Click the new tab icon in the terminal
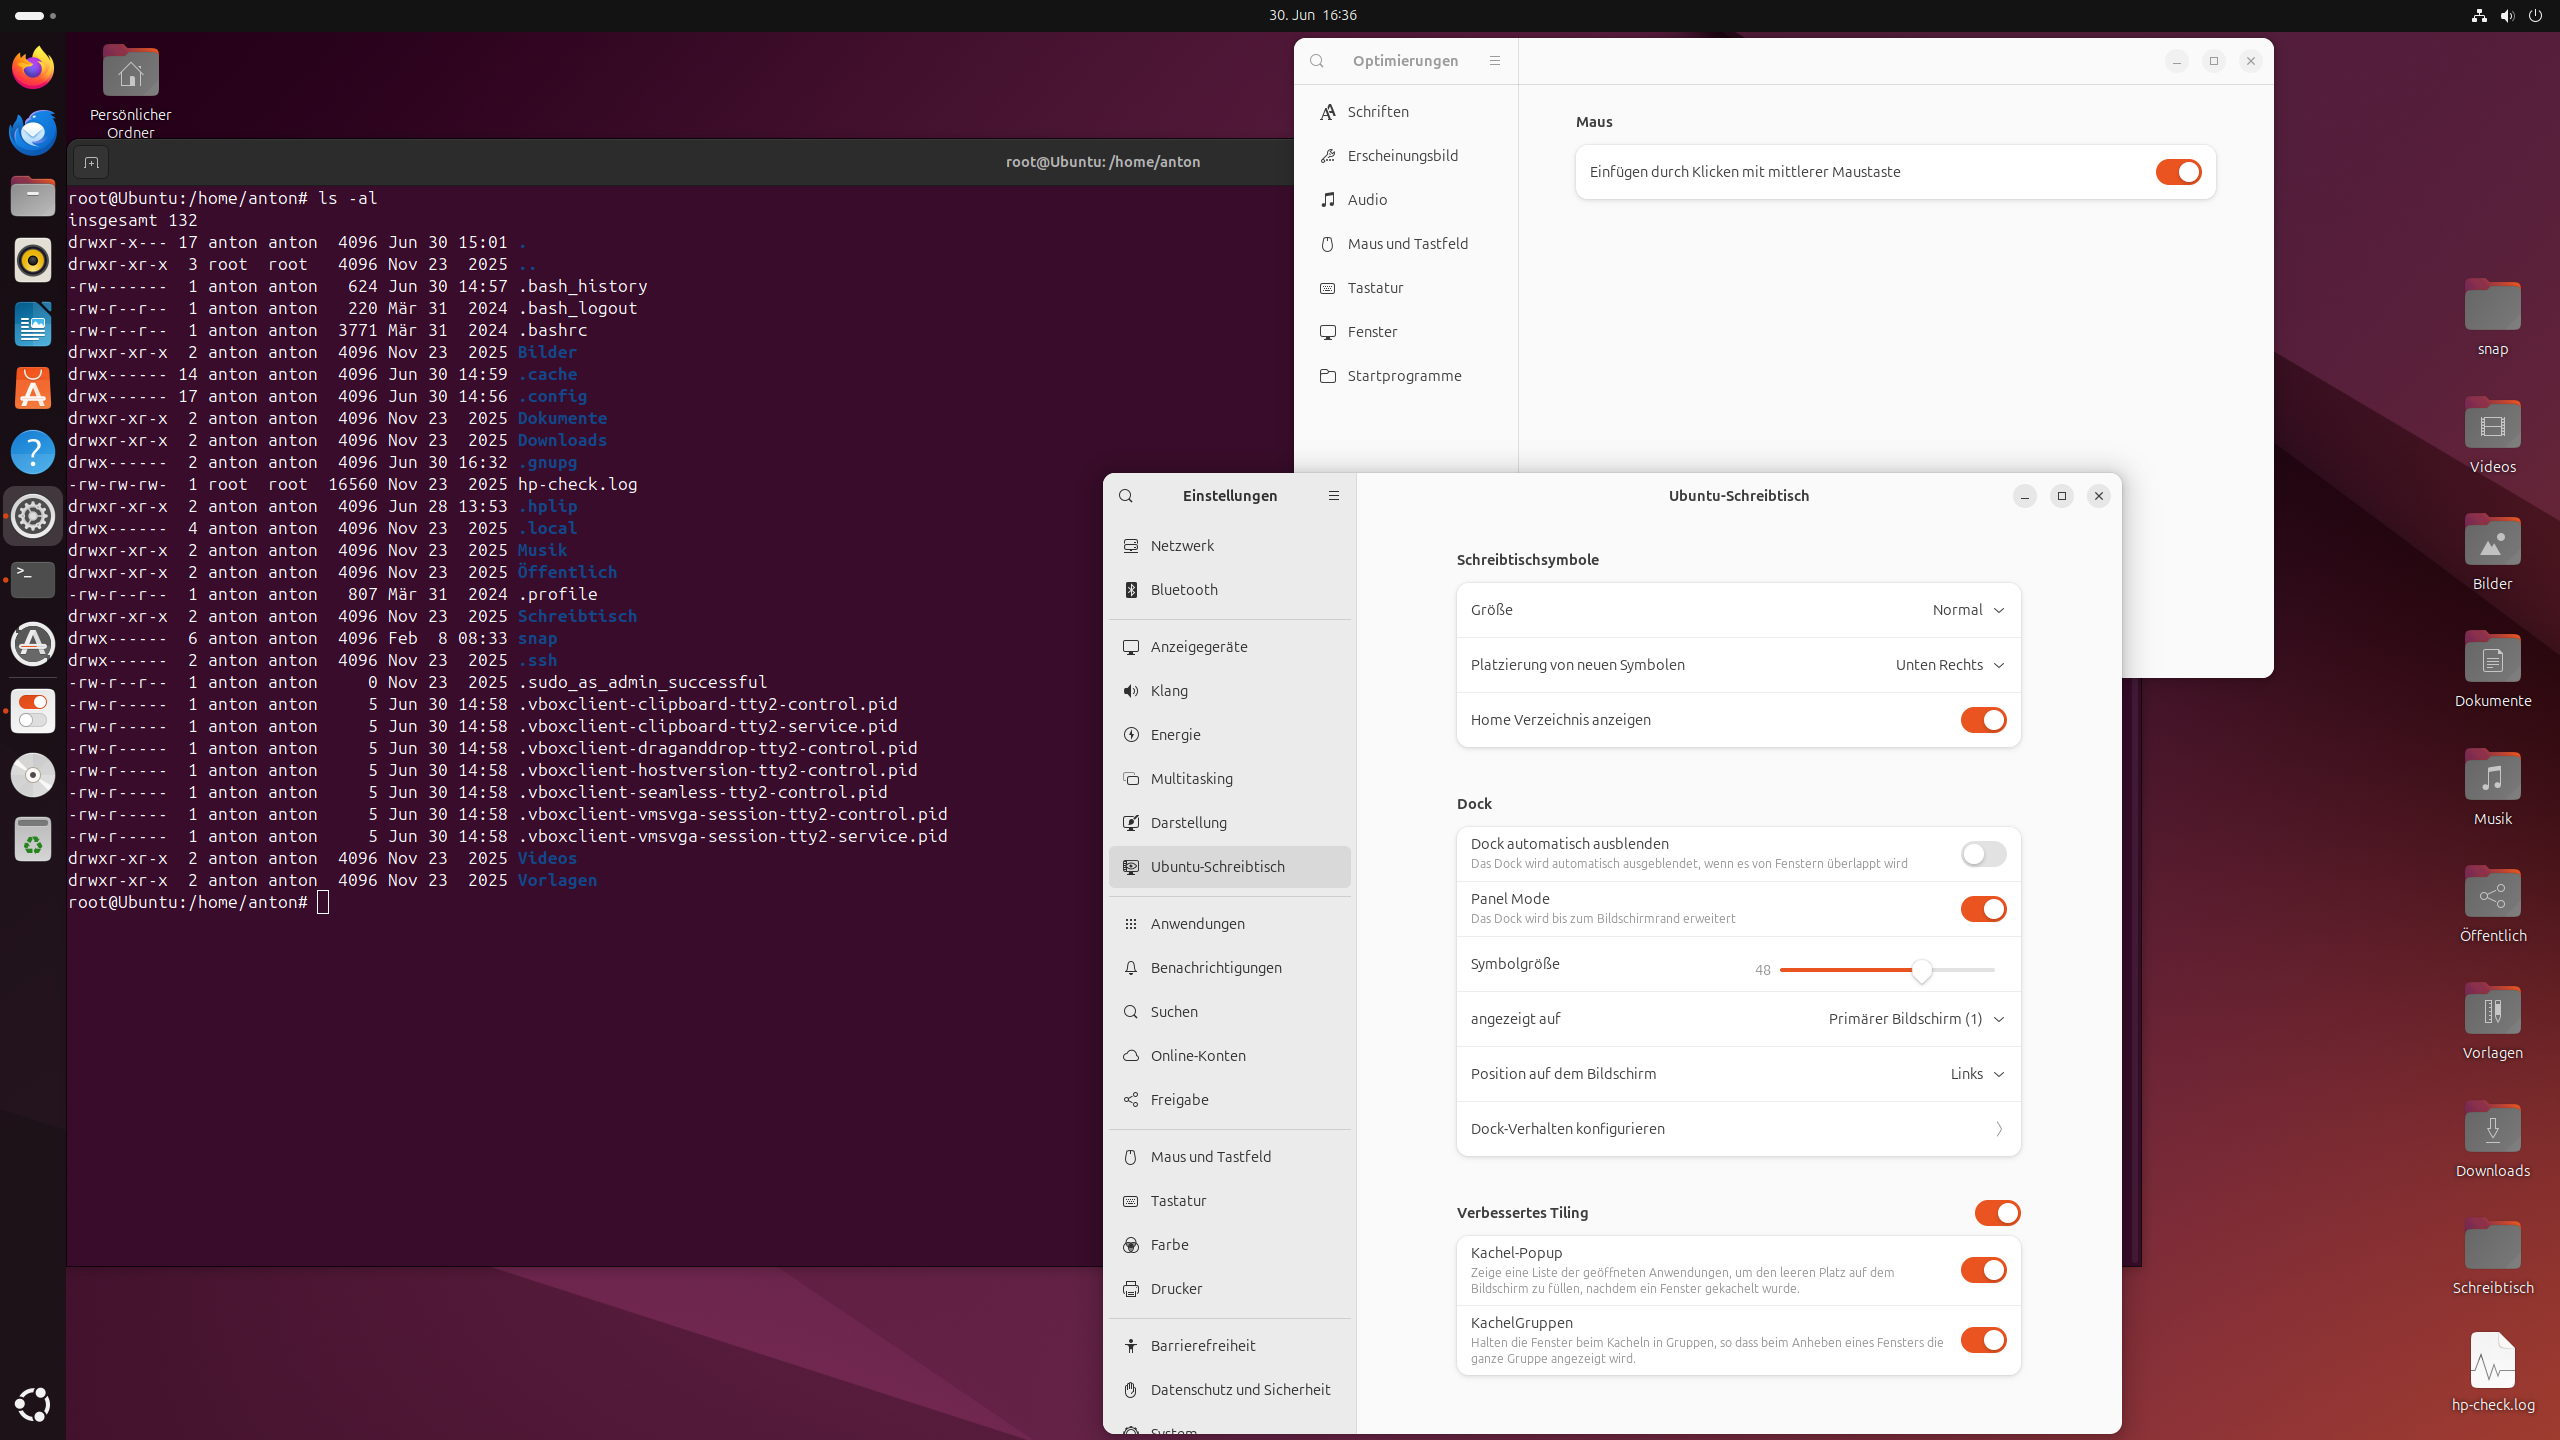Viewport: 2560px width, 1440px height. (91, 162)
